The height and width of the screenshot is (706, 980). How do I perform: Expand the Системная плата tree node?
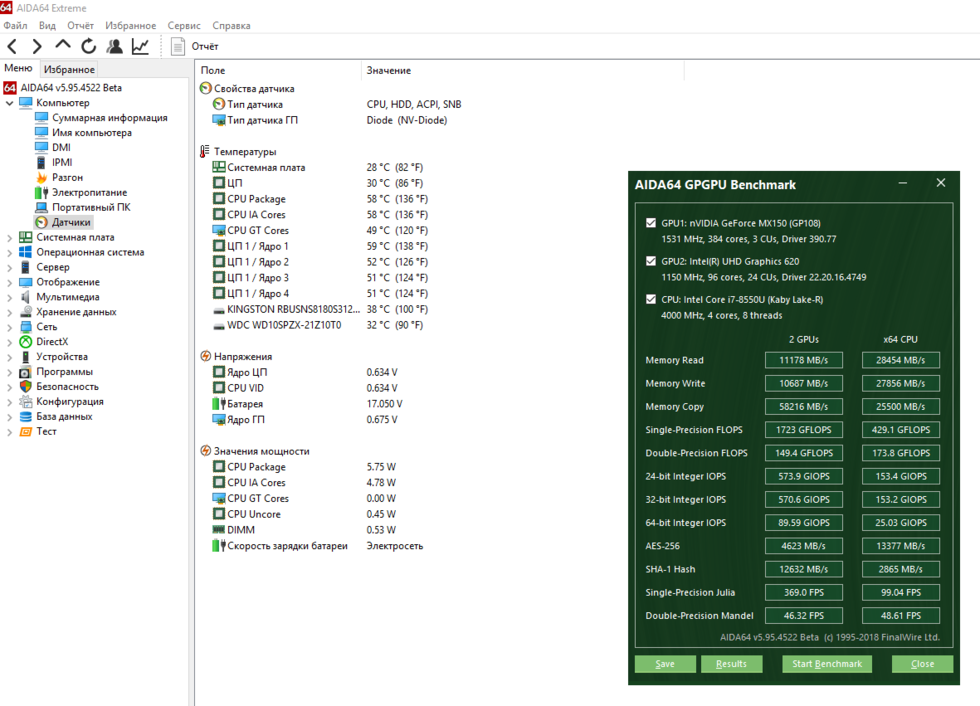point(10,238)
